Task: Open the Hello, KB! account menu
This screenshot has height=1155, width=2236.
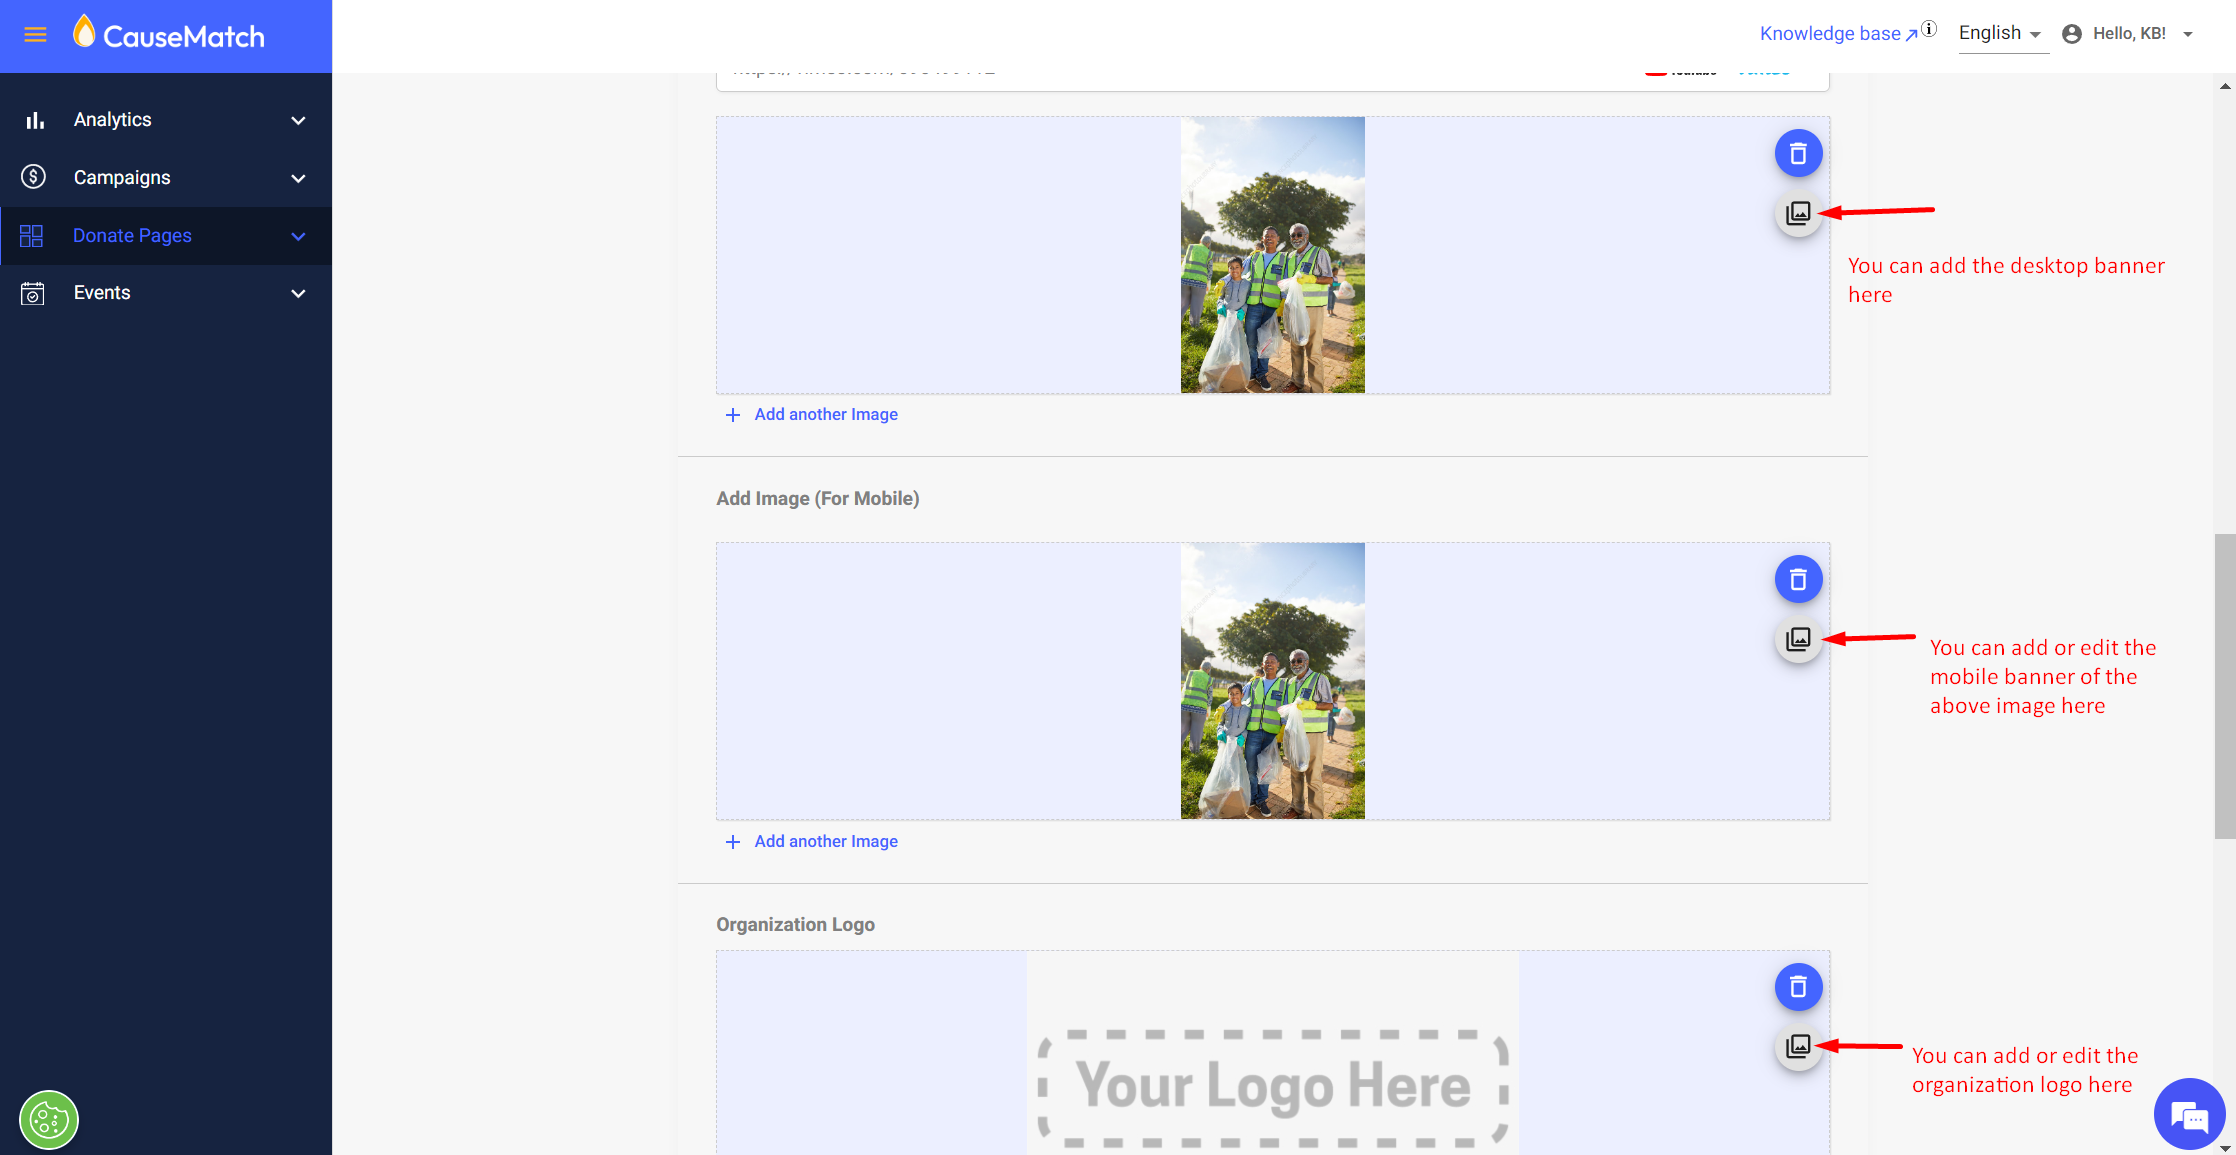Action: pos(2128,34)
